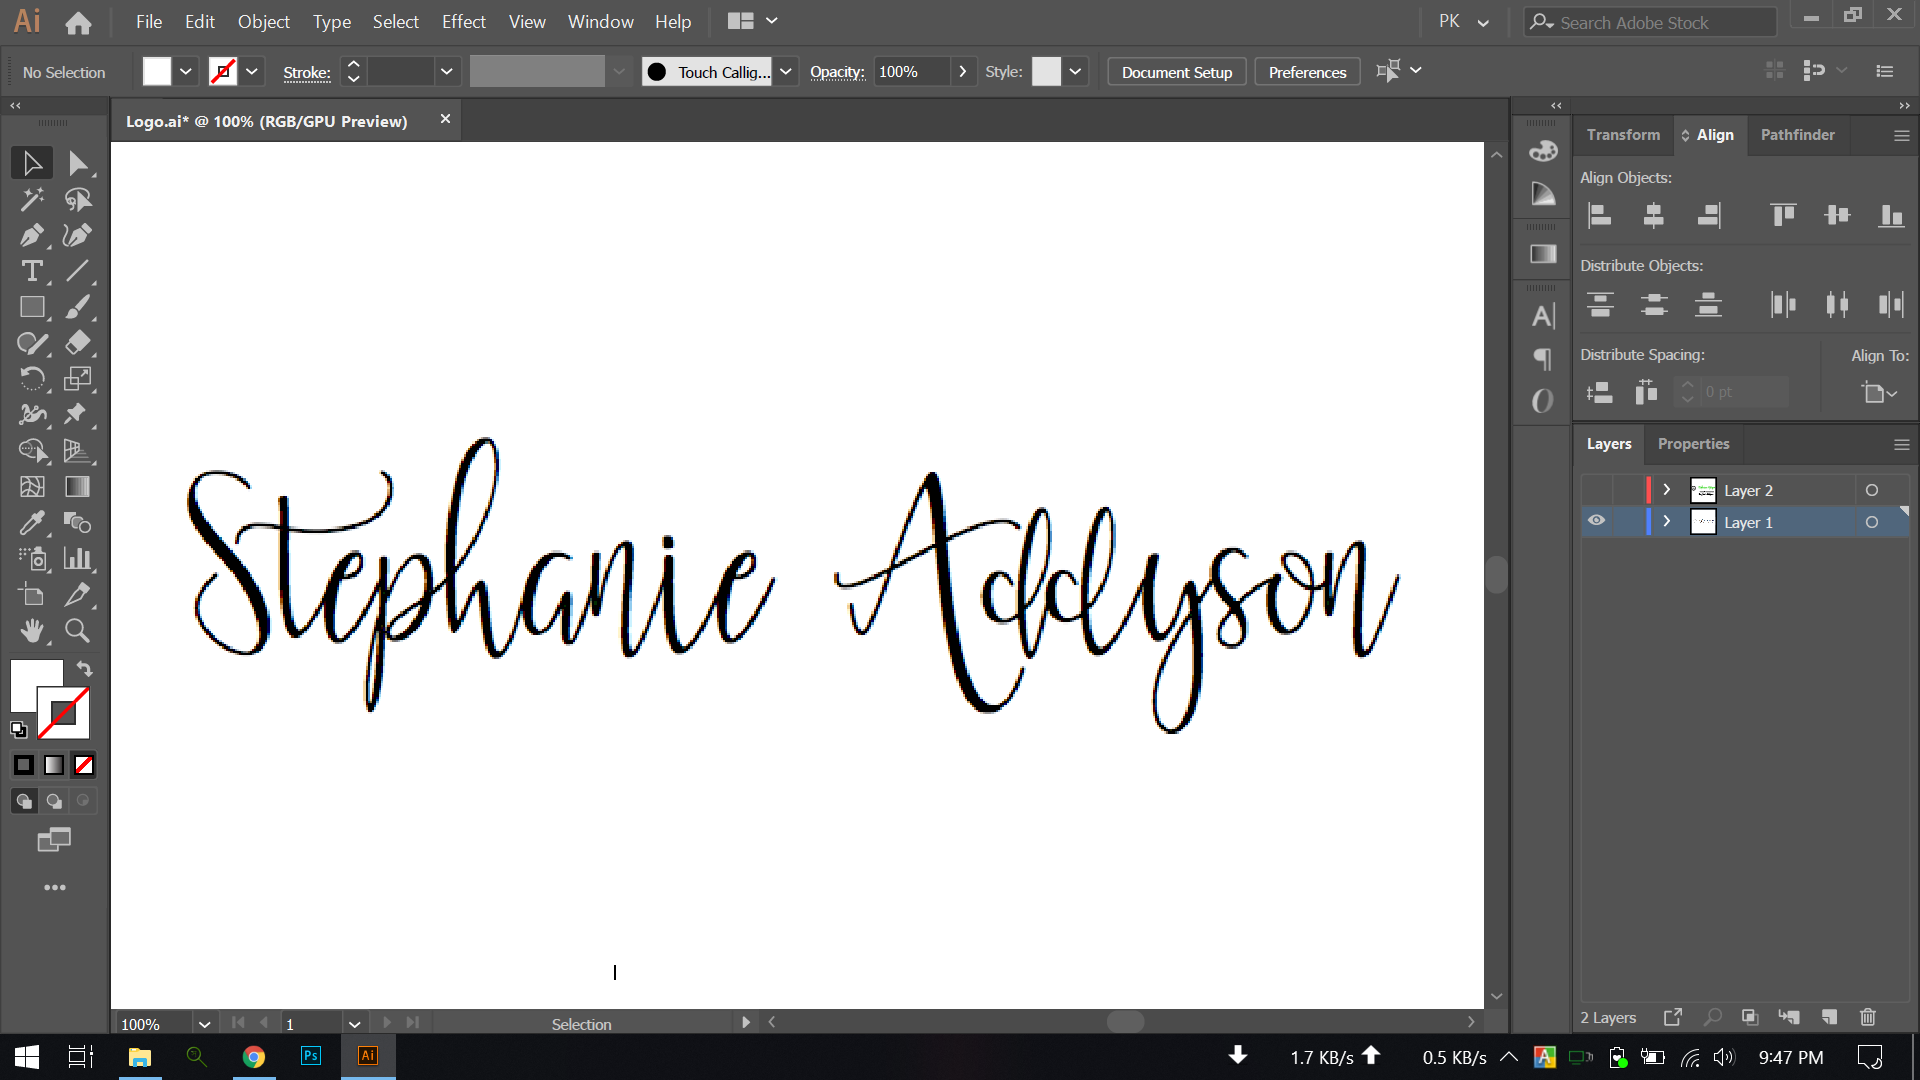Select the Selection tool arrow
This screenshot has height=1080, width=1920.
click(x=32, y=163)
